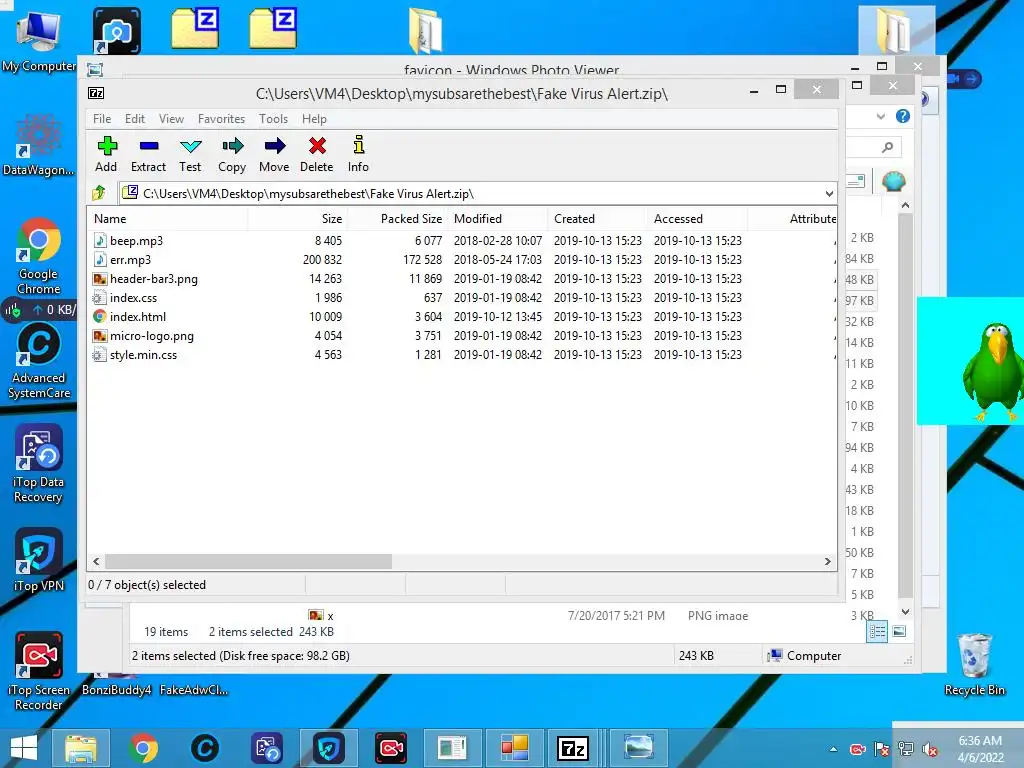1024x768 pixels.
Task: Choose the Move toolbar icon
Action: pyautogui.click(x=274, y=154)
